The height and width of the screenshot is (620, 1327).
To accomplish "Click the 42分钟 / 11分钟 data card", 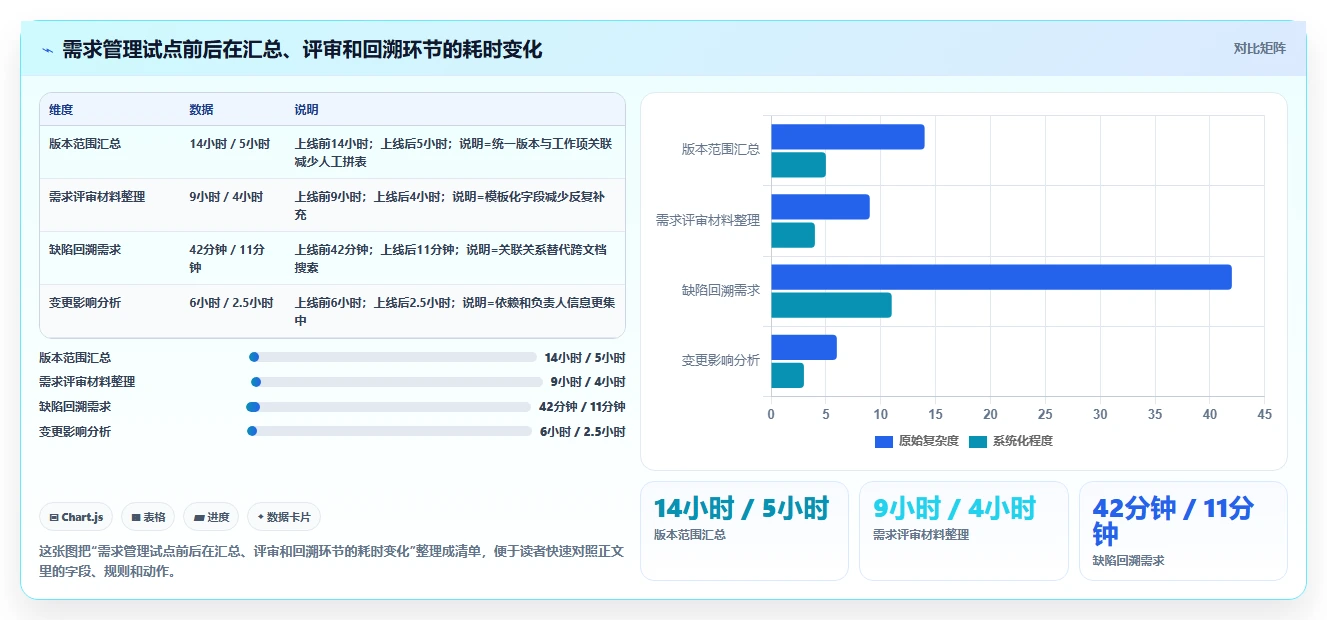I will (x=1183, y=531).
